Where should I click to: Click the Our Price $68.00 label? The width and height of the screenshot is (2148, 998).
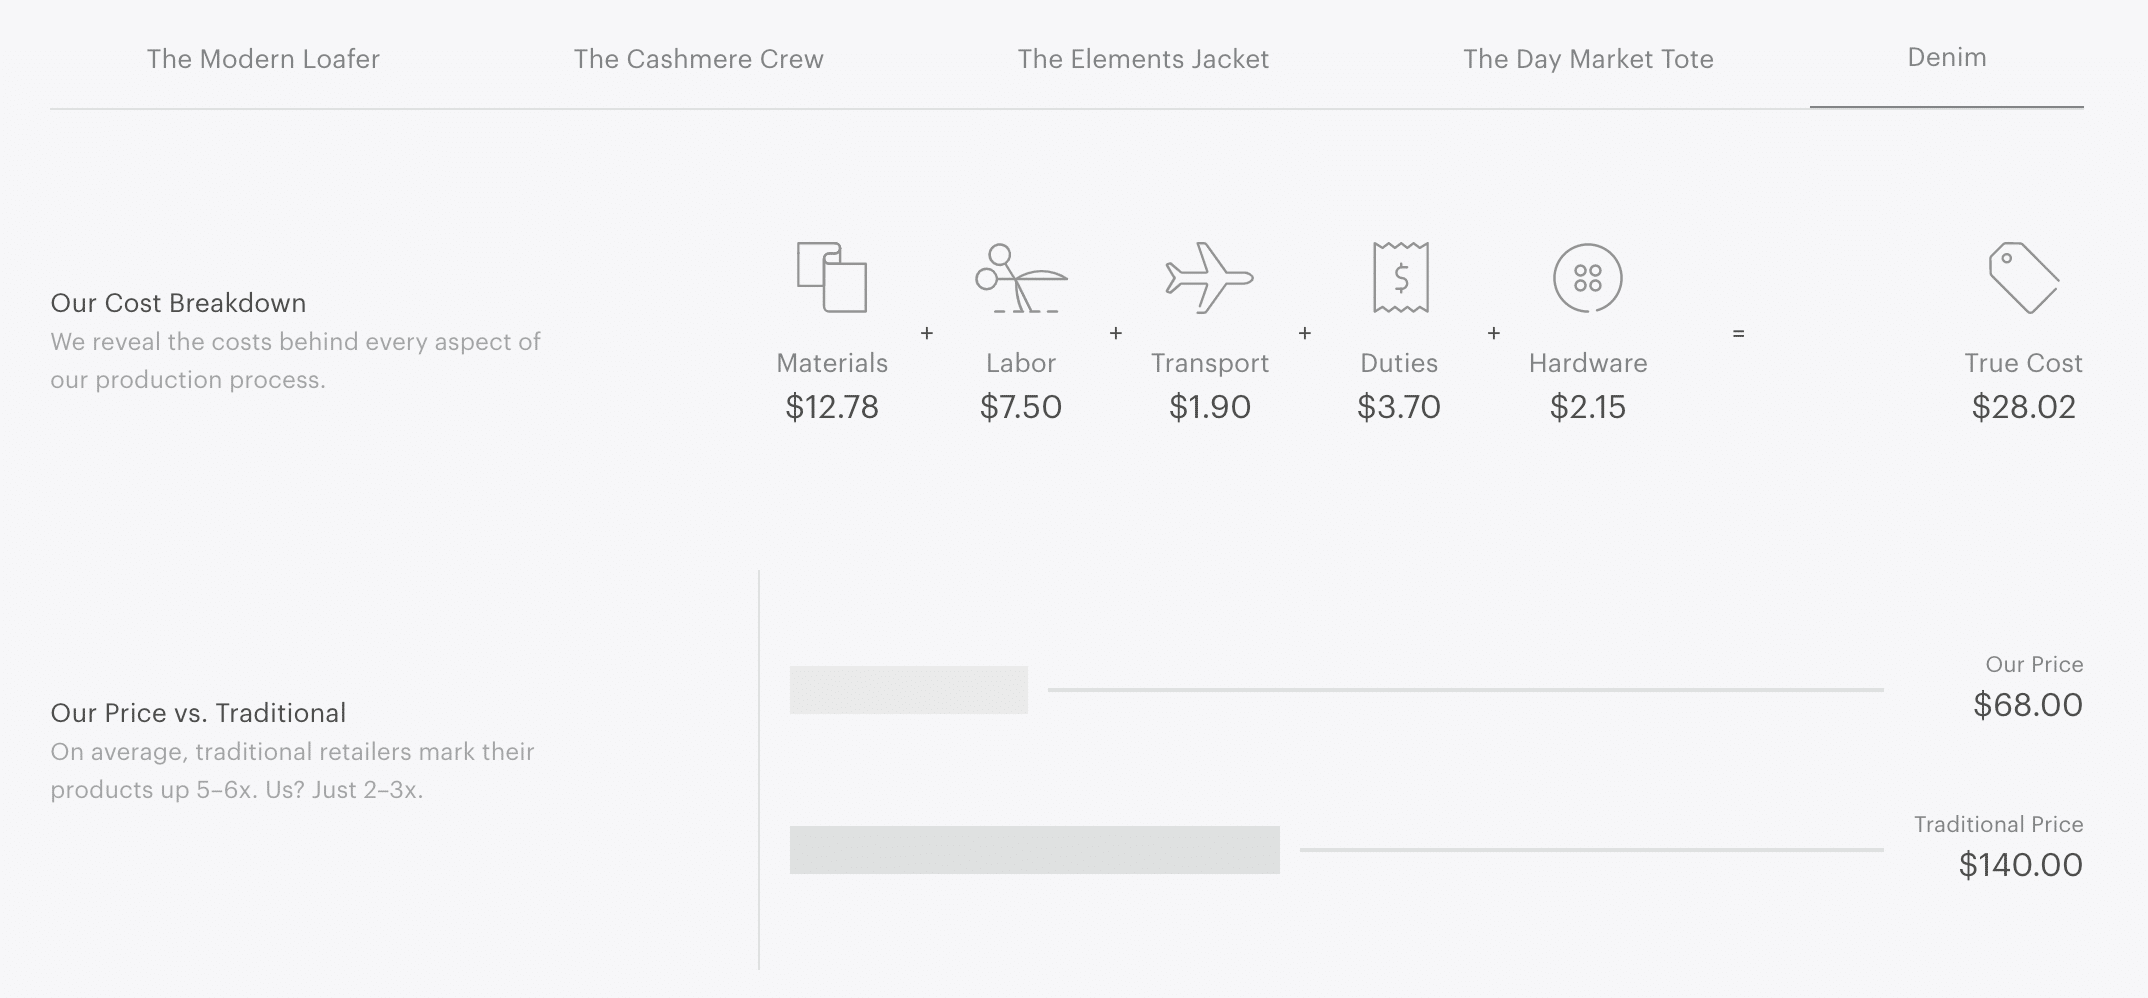point(2028,686)
